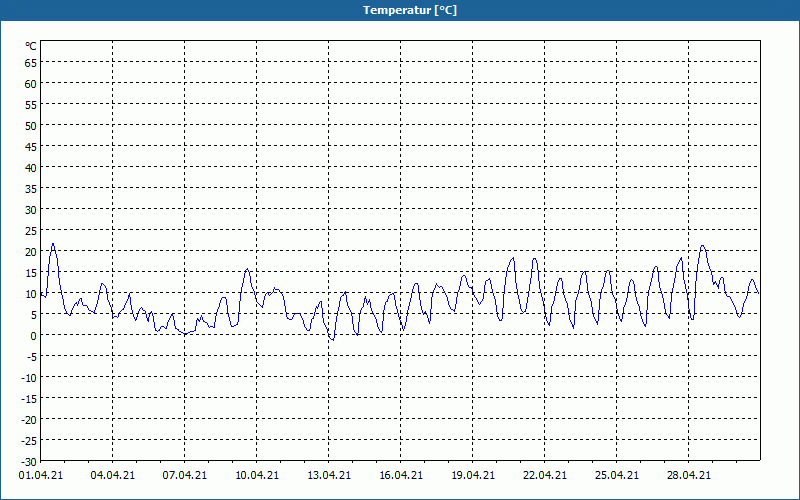Image resolution: width=800 pixels, height=500 pixels.
Task: Click the °C unit label on the y-axis
Action: 31,46
